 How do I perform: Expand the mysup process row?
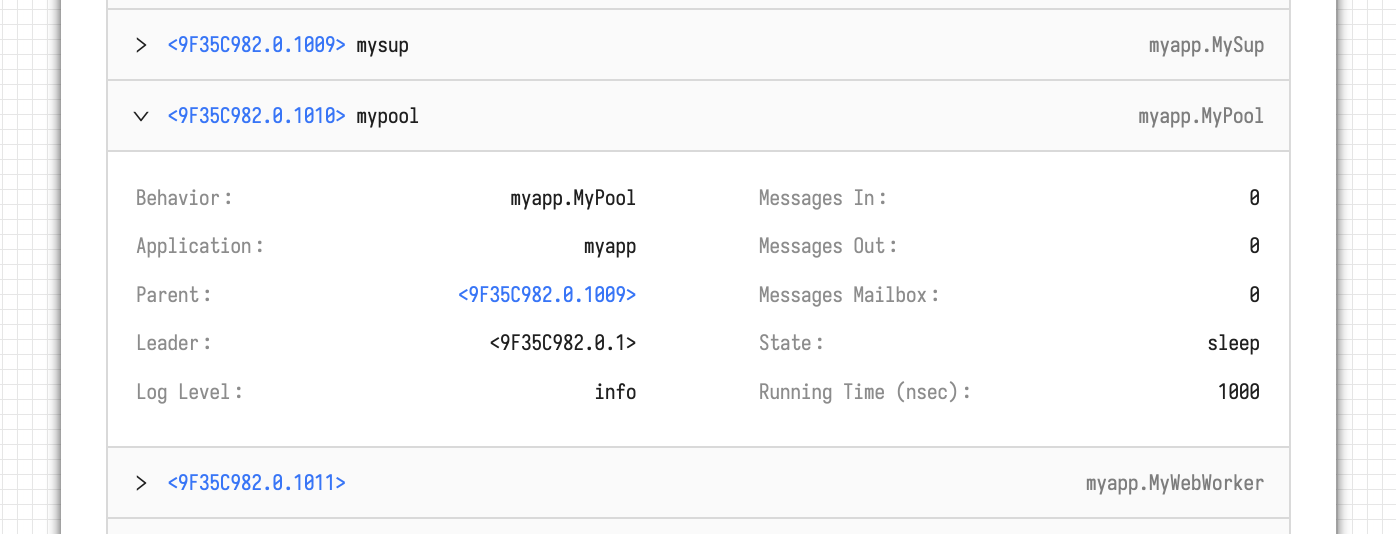coord(141,45)
